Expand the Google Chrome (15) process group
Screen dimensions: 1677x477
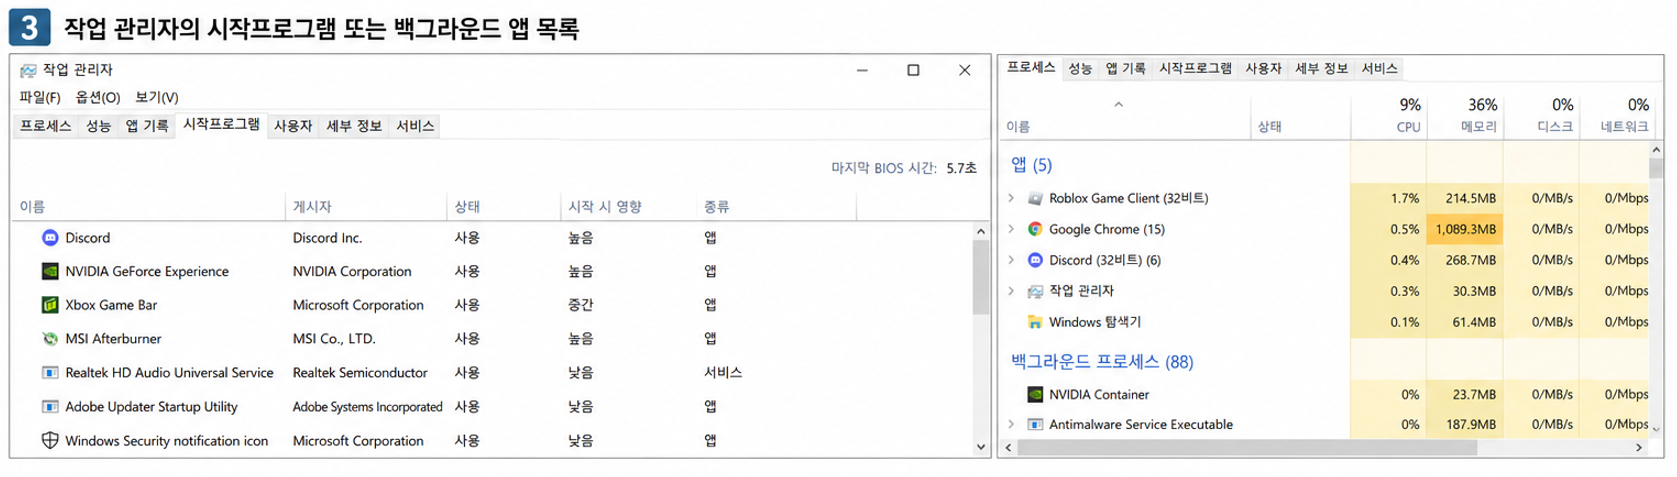point(1011,229)
